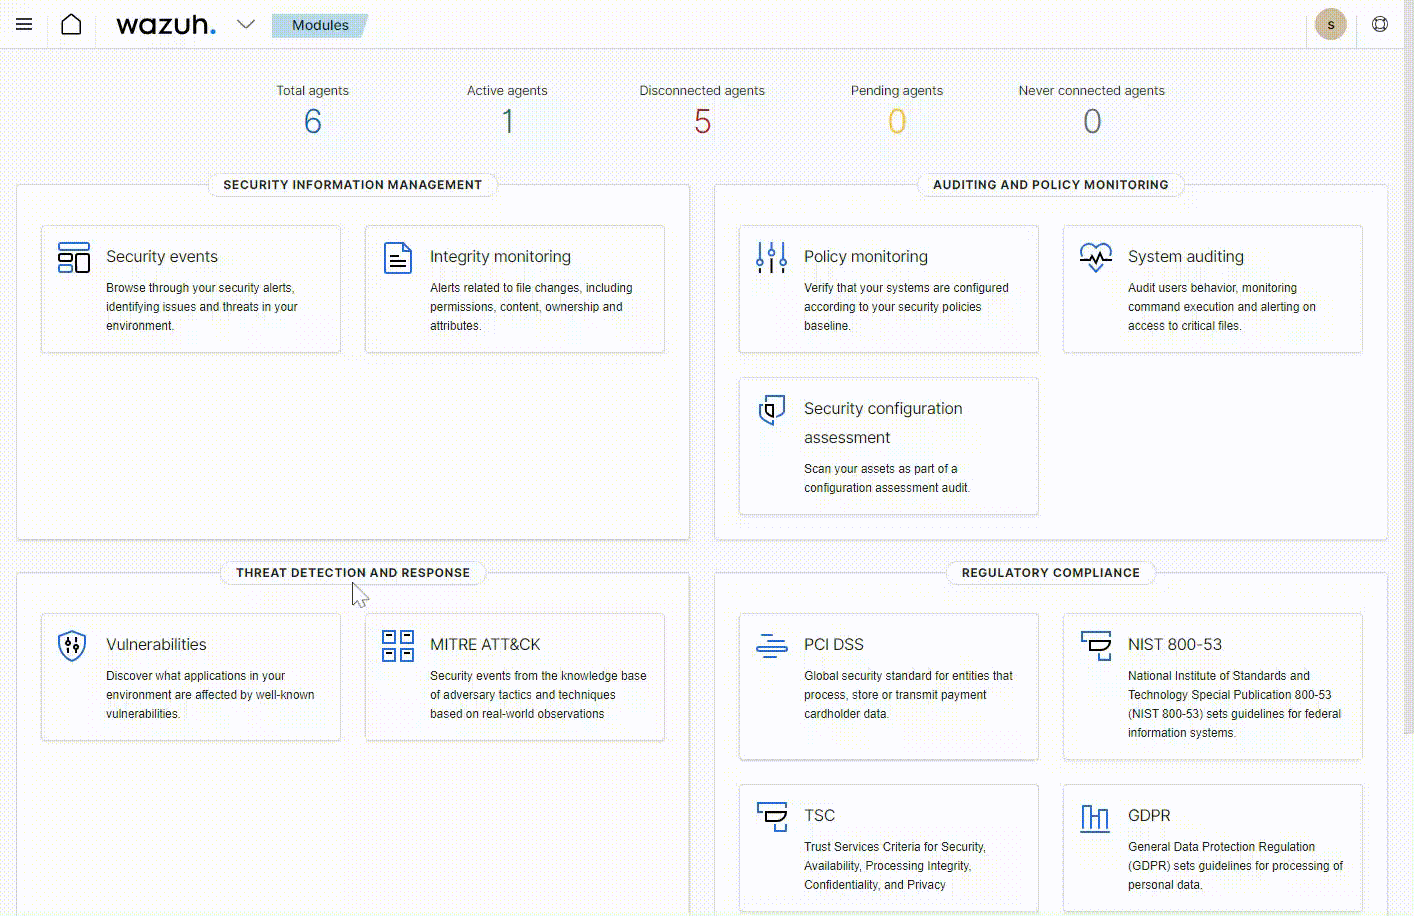Click 'Global security standard' description text

908,695
